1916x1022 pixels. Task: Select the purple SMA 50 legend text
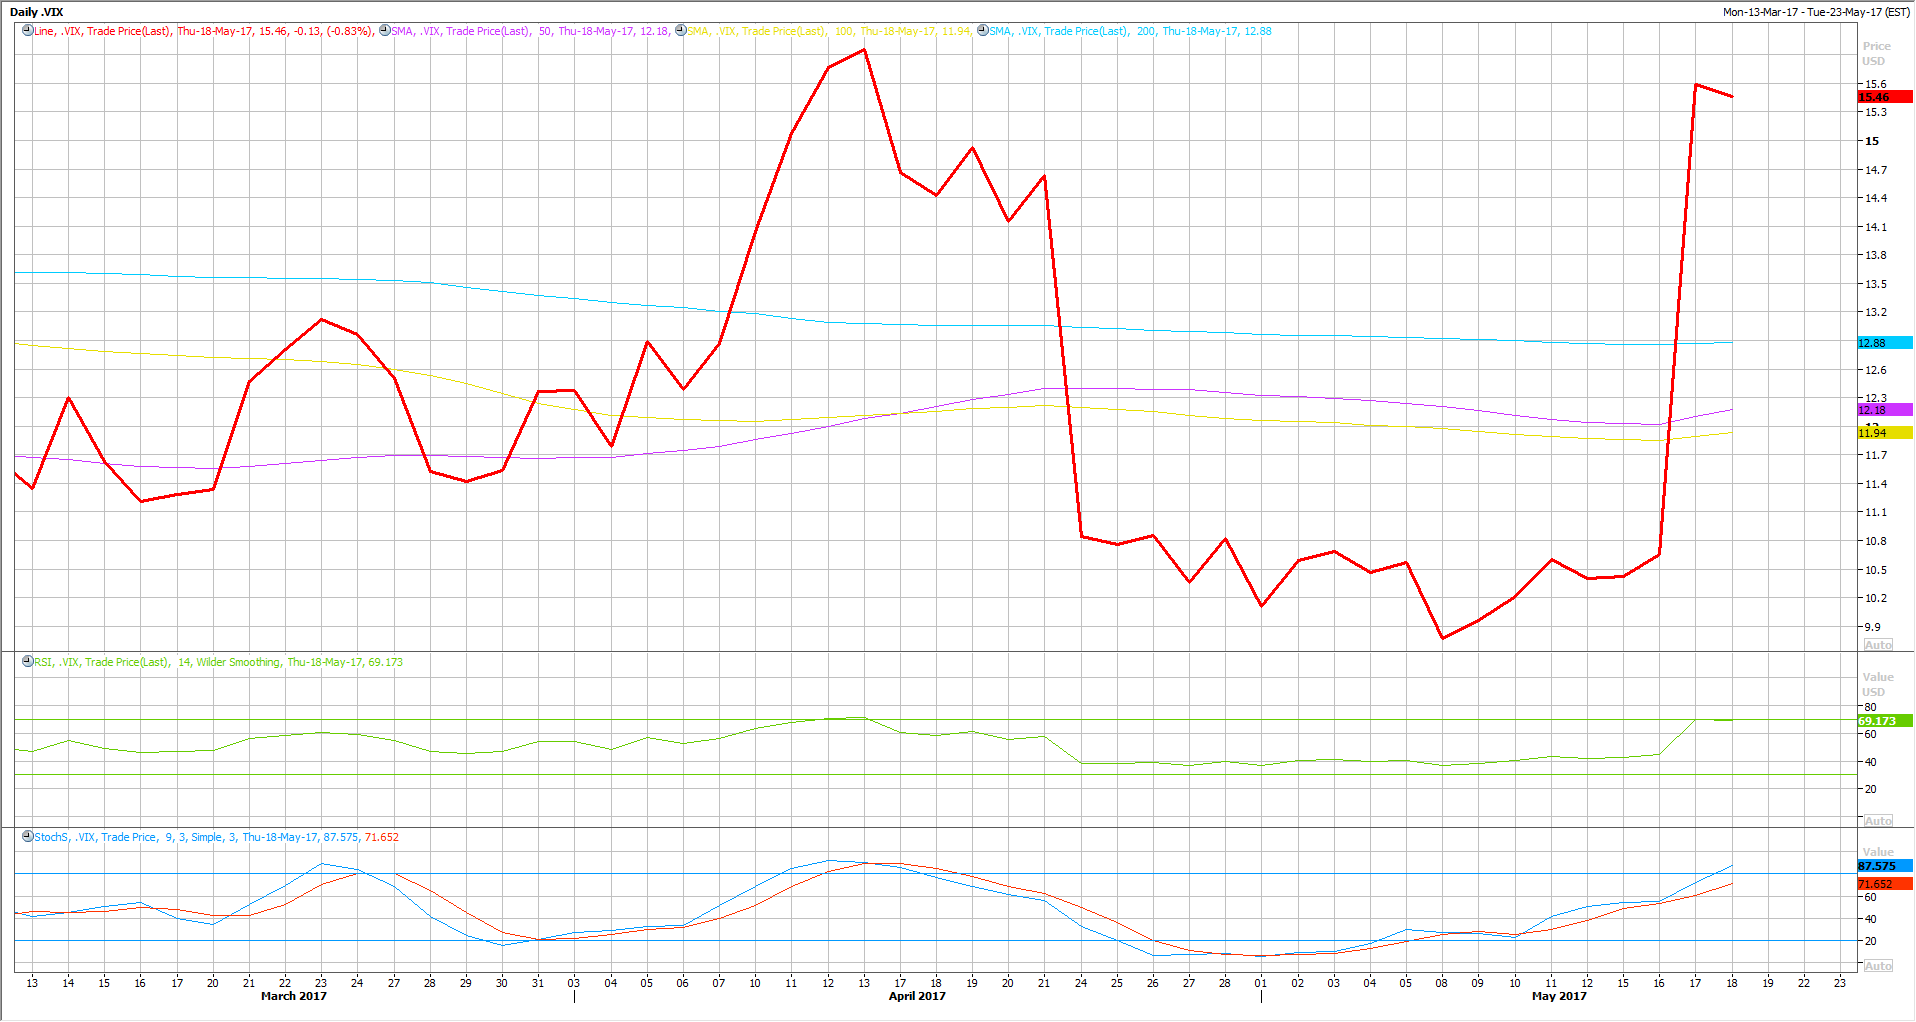(530, 32)
